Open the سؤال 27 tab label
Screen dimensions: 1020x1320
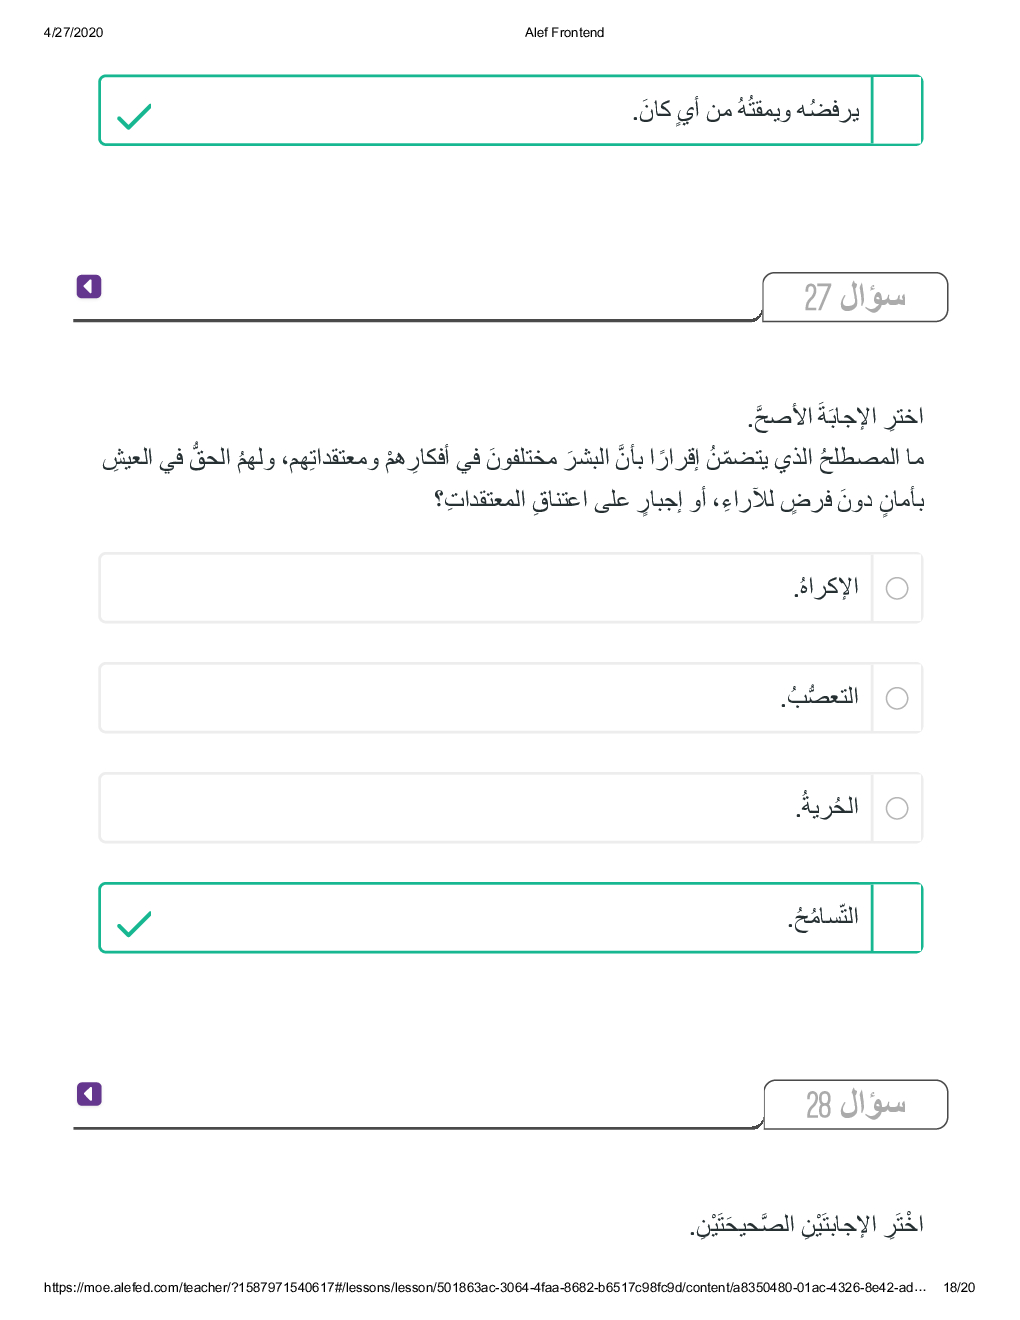pos(854,298)
